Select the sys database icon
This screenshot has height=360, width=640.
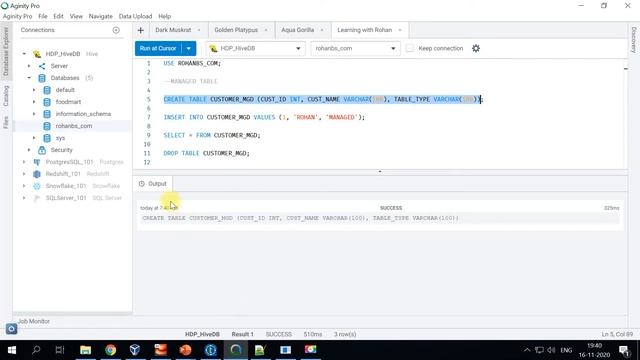(x=47, y=138)
